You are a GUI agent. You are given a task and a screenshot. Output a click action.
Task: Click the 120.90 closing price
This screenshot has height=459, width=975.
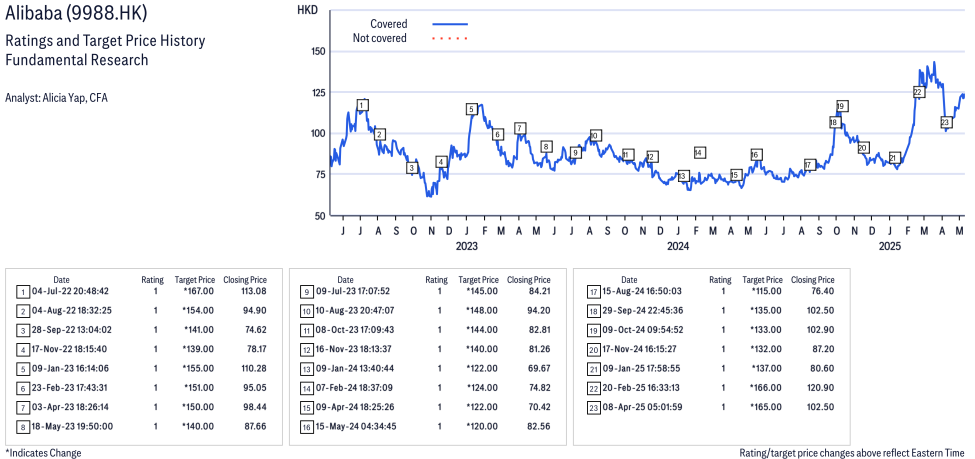coord(821,387)
